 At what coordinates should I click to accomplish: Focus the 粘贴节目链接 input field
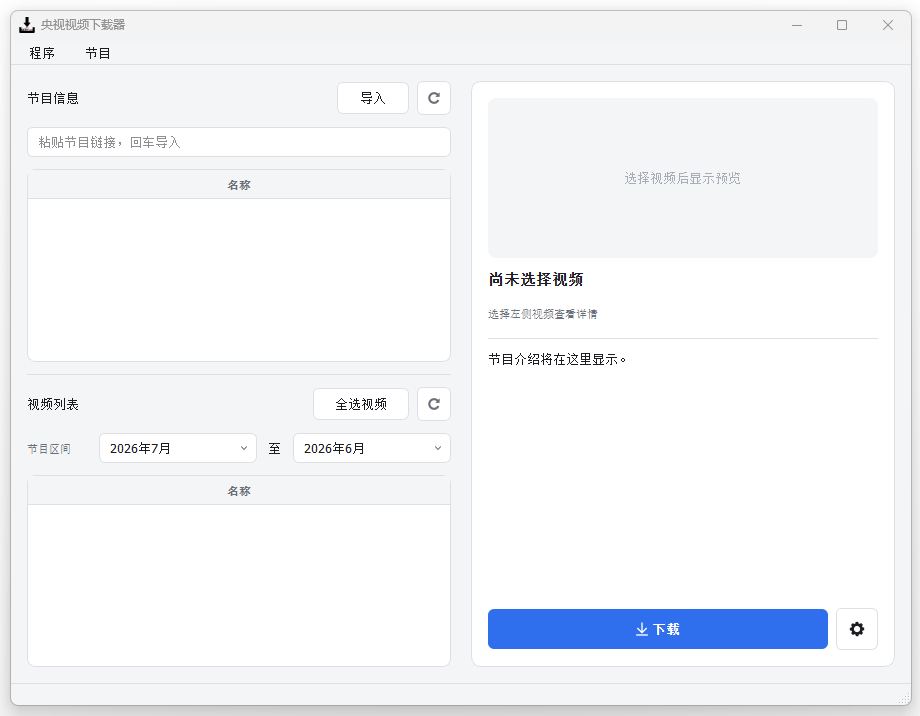coord(239,142)
